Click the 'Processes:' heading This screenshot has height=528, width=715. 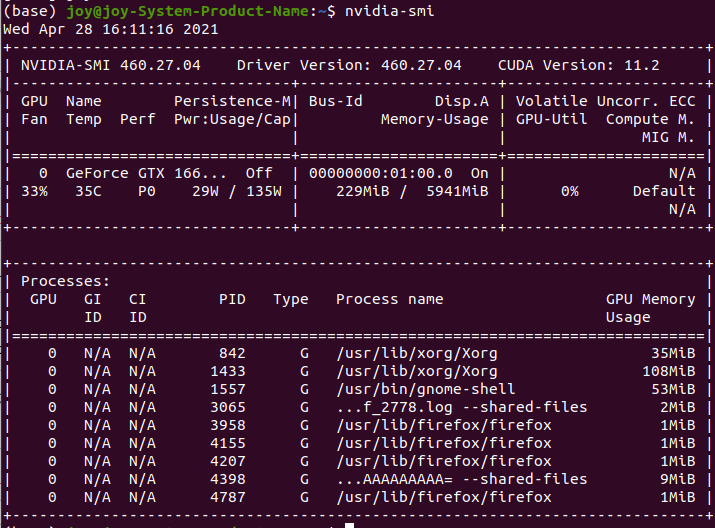(66, 281)
